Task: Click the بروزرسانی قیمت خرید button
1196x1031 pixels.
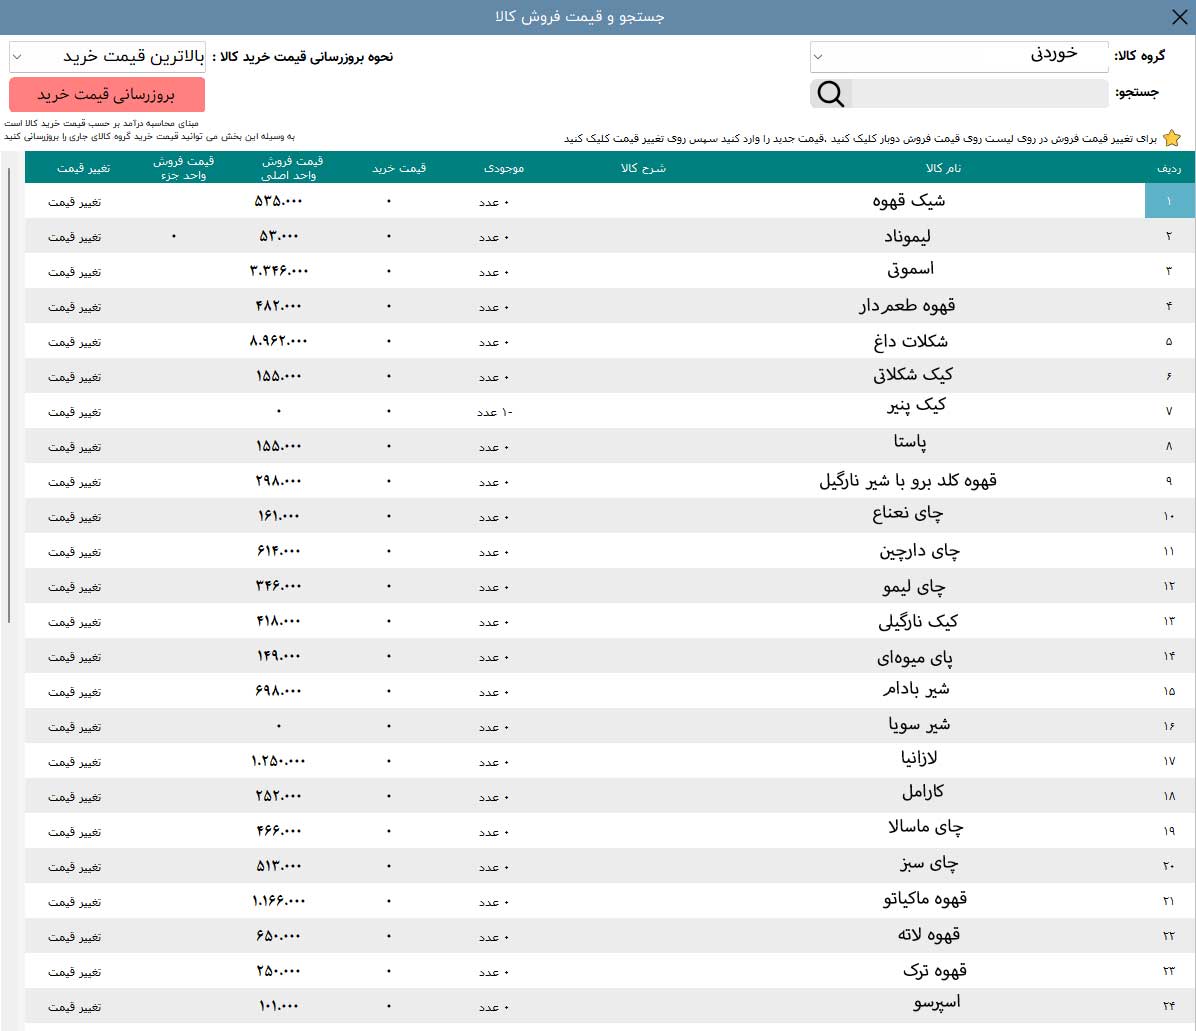Action: pos(107,95)
